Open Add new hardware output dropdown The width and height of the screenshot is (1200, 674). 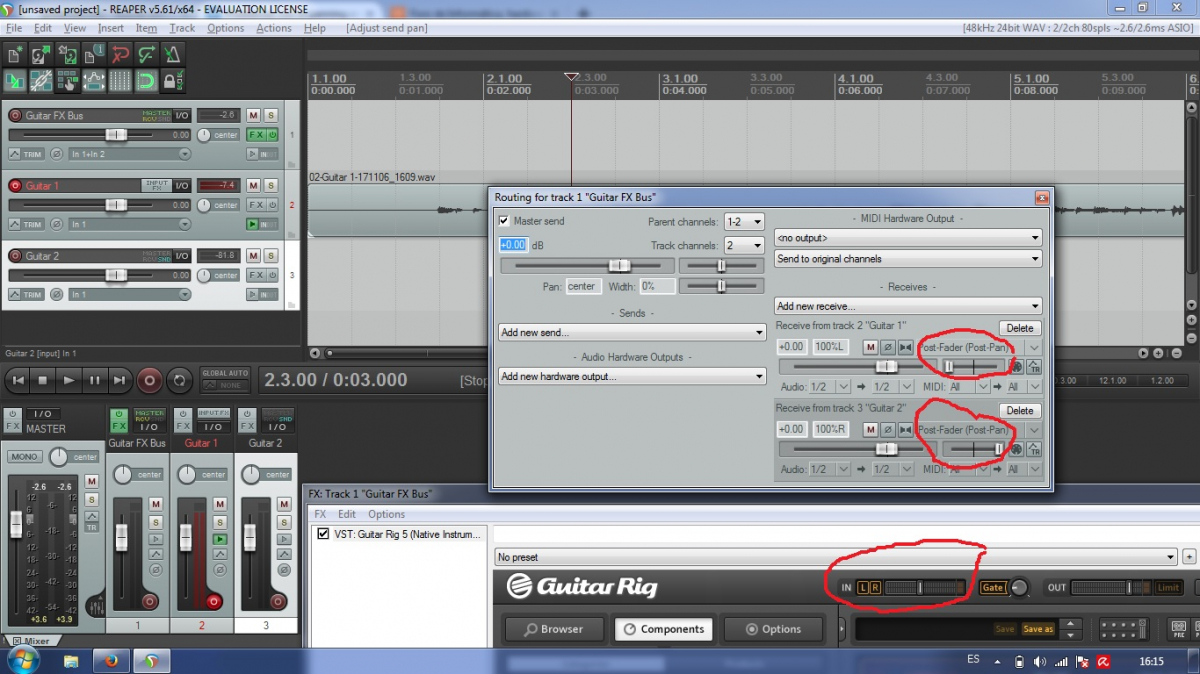(632, 376)
